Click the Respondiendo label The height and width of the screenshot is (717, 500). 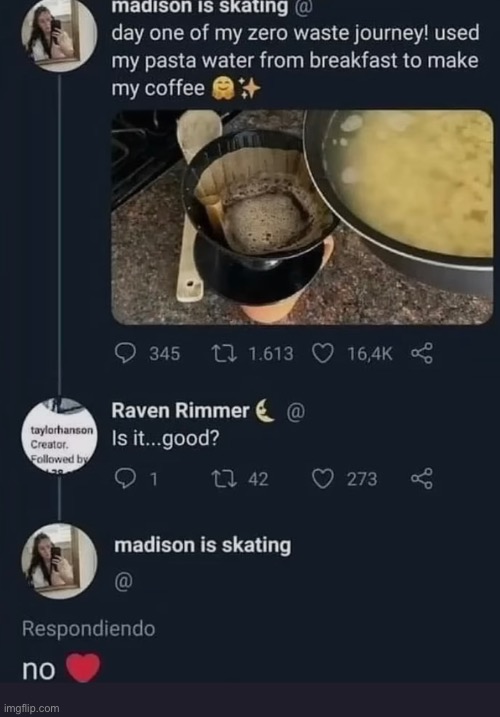[x=89, y=629]
